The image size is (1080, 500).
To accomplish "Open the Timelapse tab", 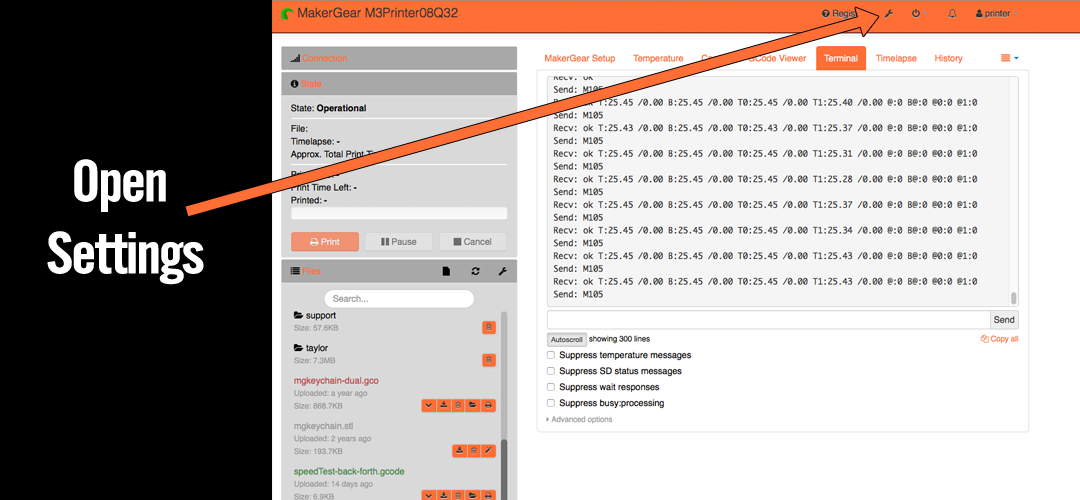I will coord(896,58).
